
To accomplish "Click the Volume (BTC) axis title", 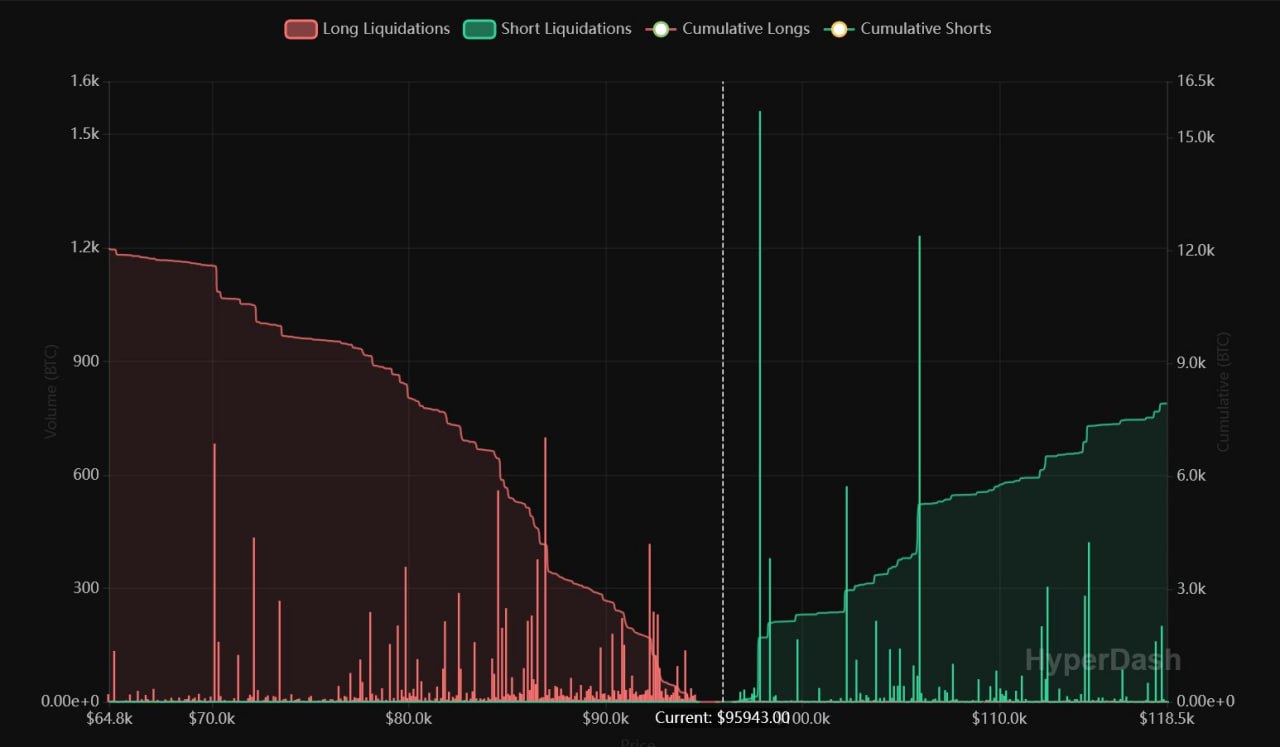I will pos(51,391).
